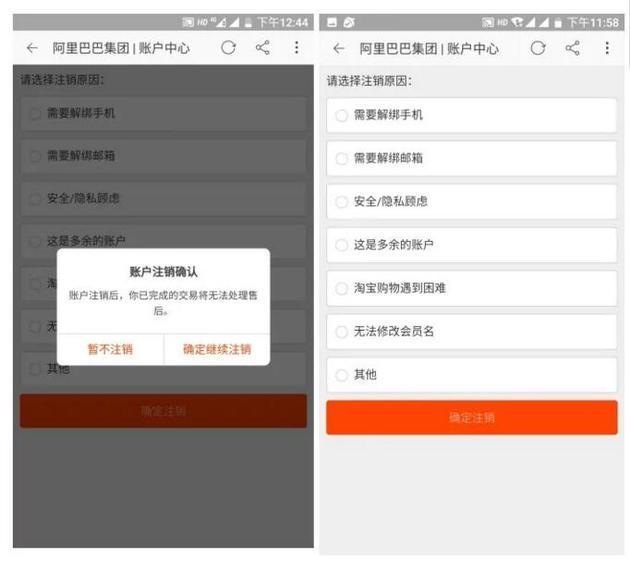
Task: Open share icon in right screenshot
Action: (x=572, y=49)
